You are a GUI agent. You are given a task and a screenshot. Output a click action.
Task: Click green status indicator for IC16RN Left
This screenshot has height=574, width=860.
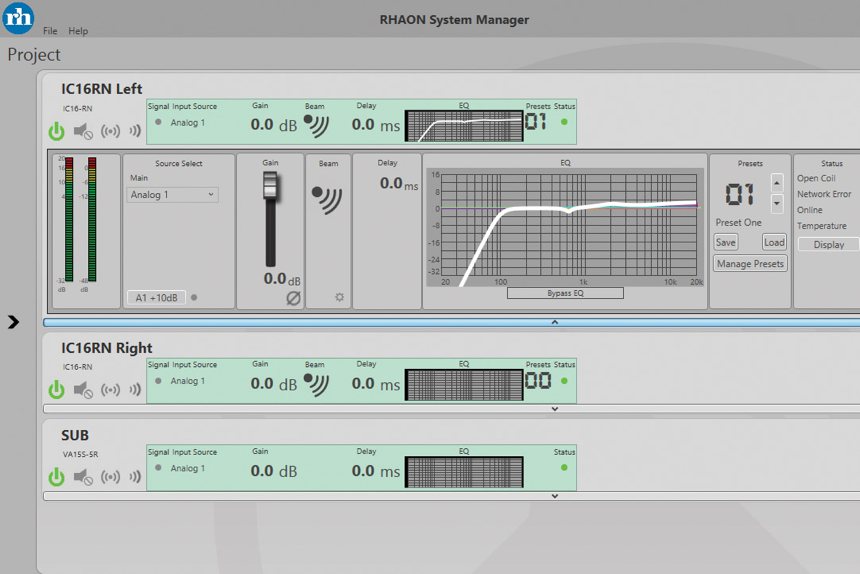[x=564, y=122]
